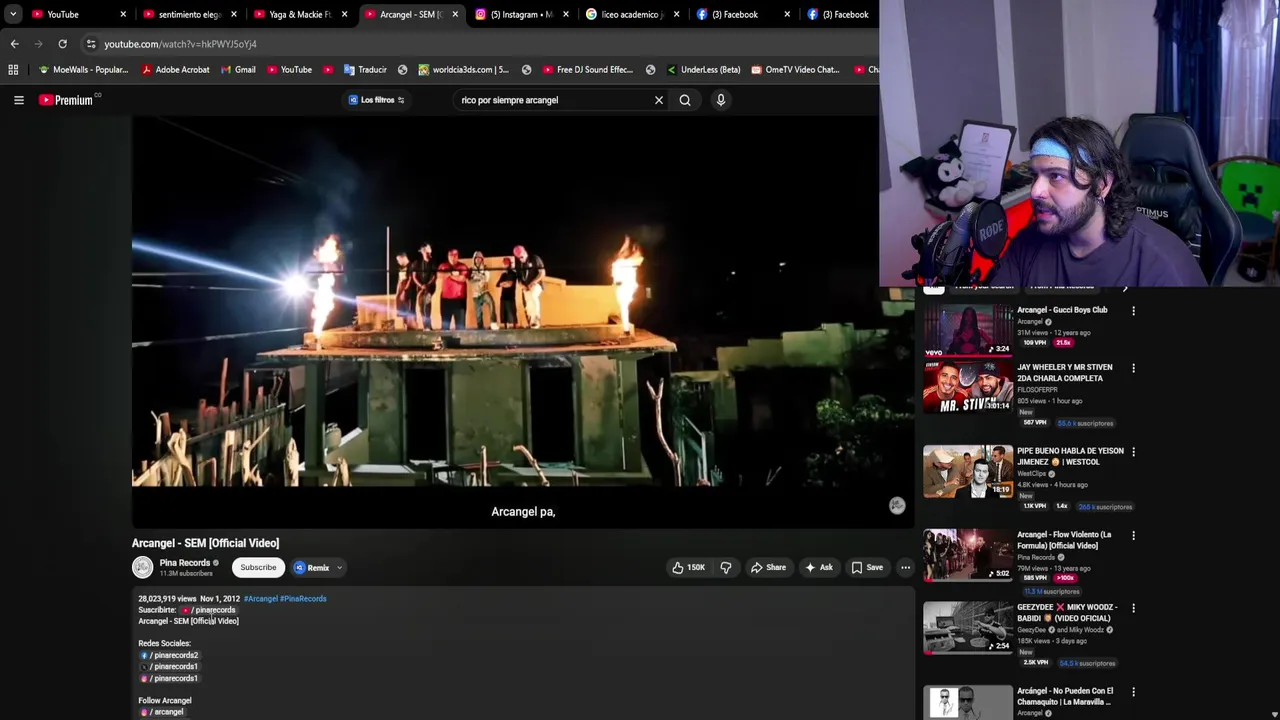1280x720 pixels.
Task: Open the YouTube guide hamburger menu
Action: click(x=19, y=100)
